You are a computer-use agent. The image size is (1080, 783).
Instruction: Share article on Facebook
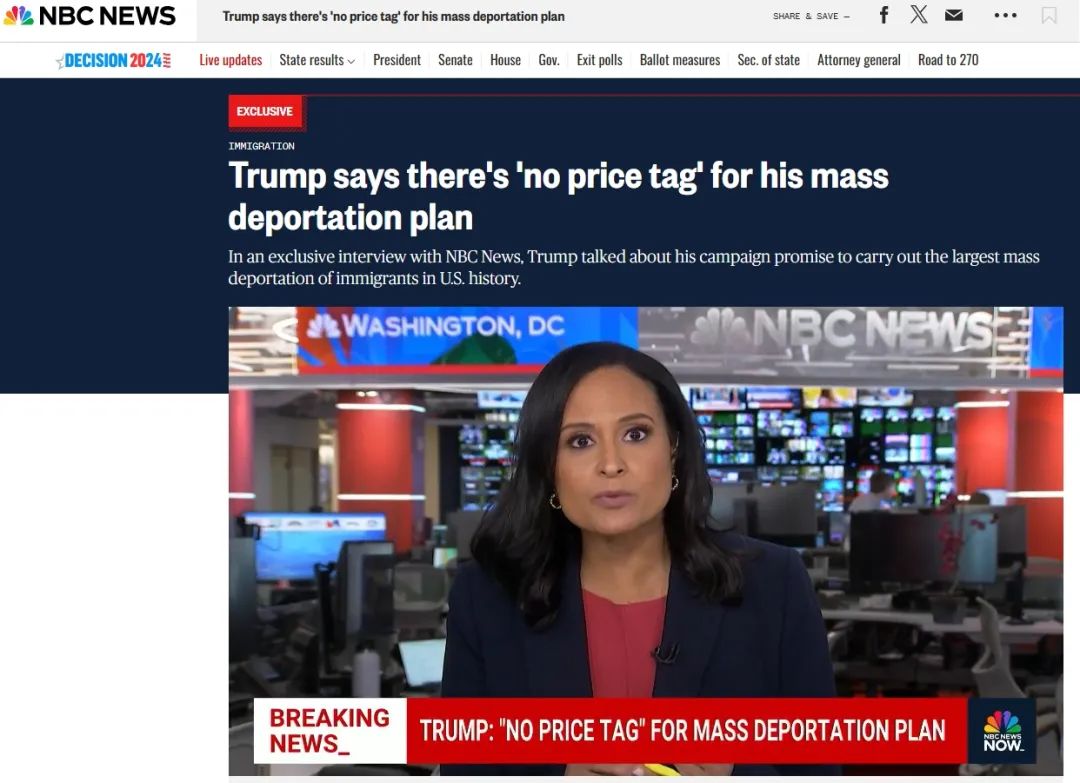(x=884, y=15)
